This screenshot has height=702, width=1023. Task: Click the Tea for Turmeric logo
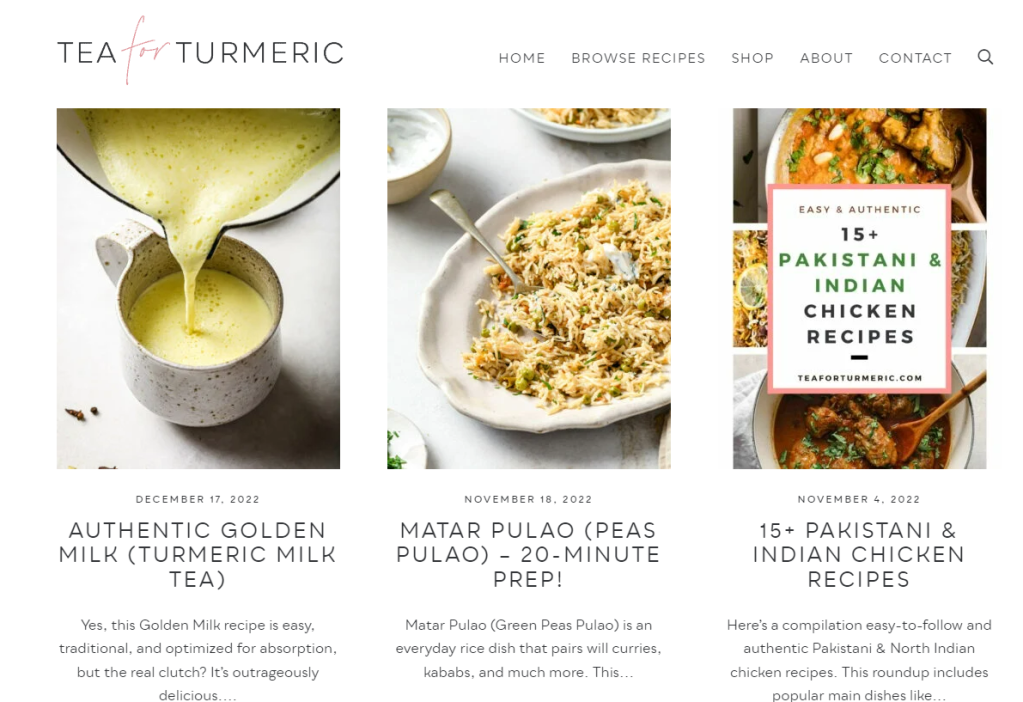click(x=200, y=51)
